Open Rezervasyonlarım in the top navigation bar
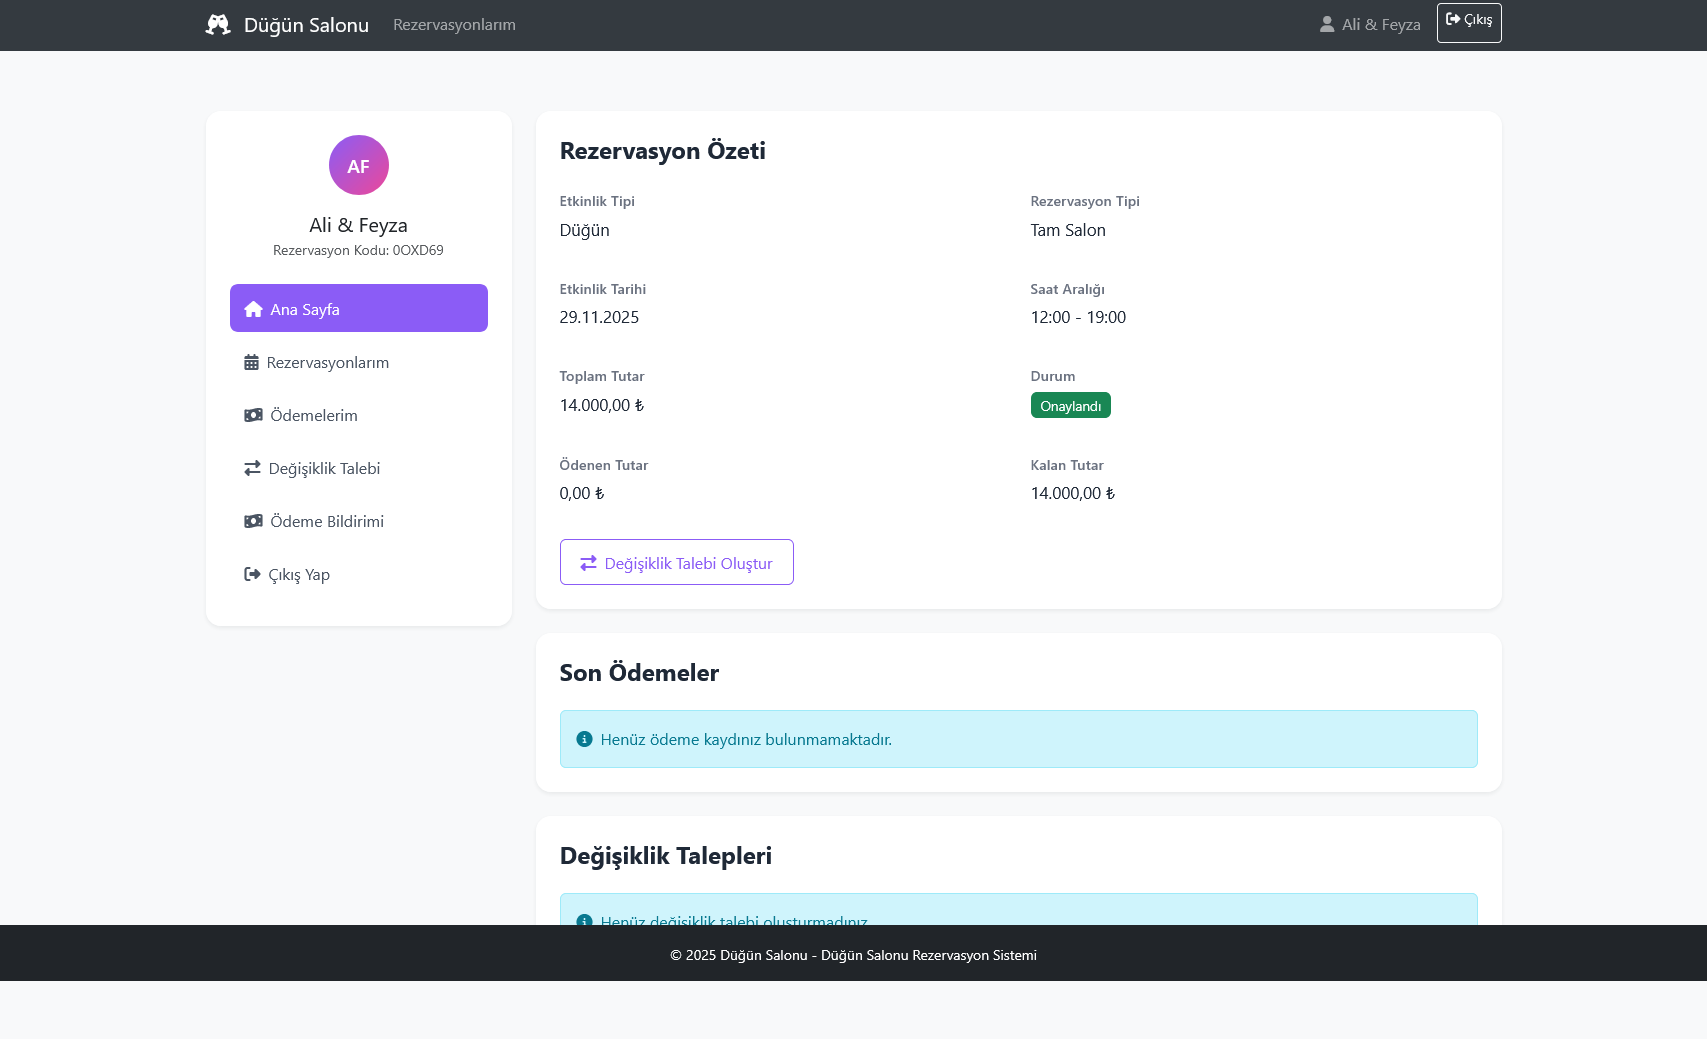 [x=454, y=25]
